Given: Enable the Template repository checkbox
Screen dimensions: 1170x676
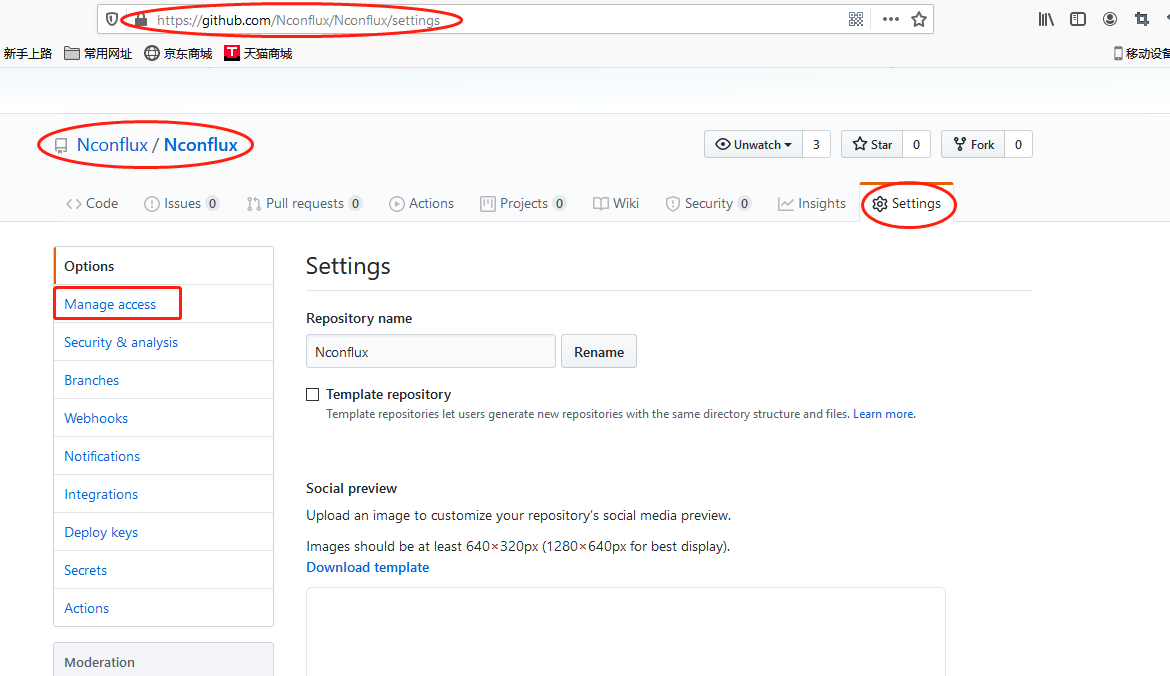Looking at the screenshot, I should click(313, 395).
